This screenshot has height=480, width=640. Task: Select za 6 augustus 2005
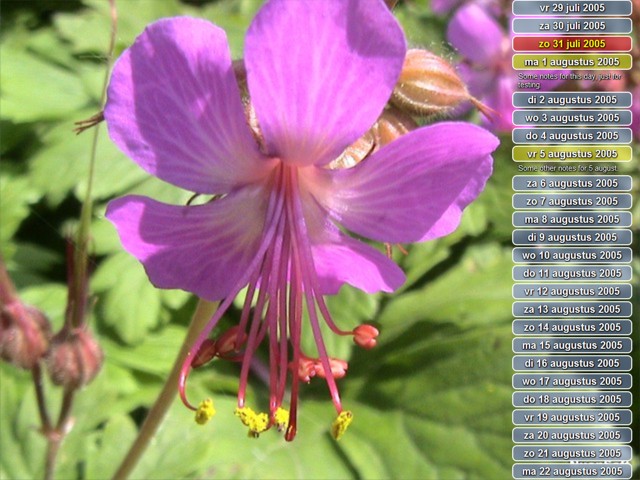click(x=572, y=183)
